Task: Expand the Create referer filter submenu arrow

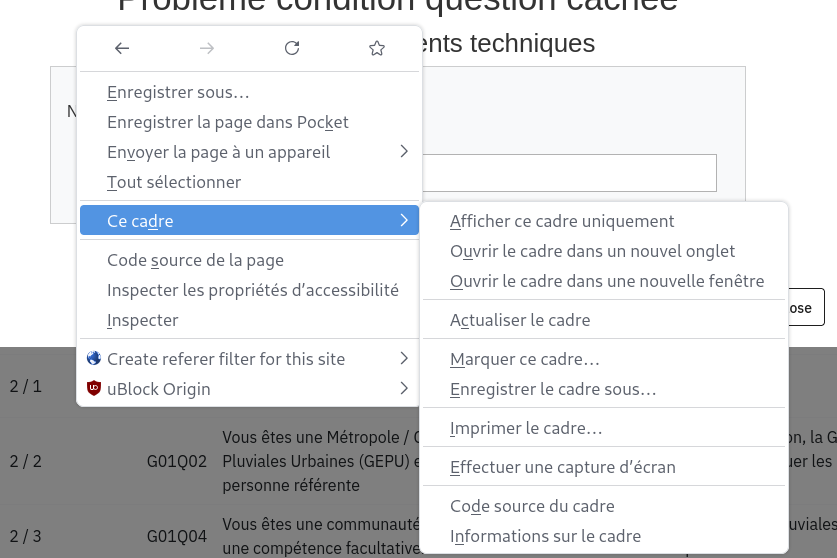Action: (404, 358)
